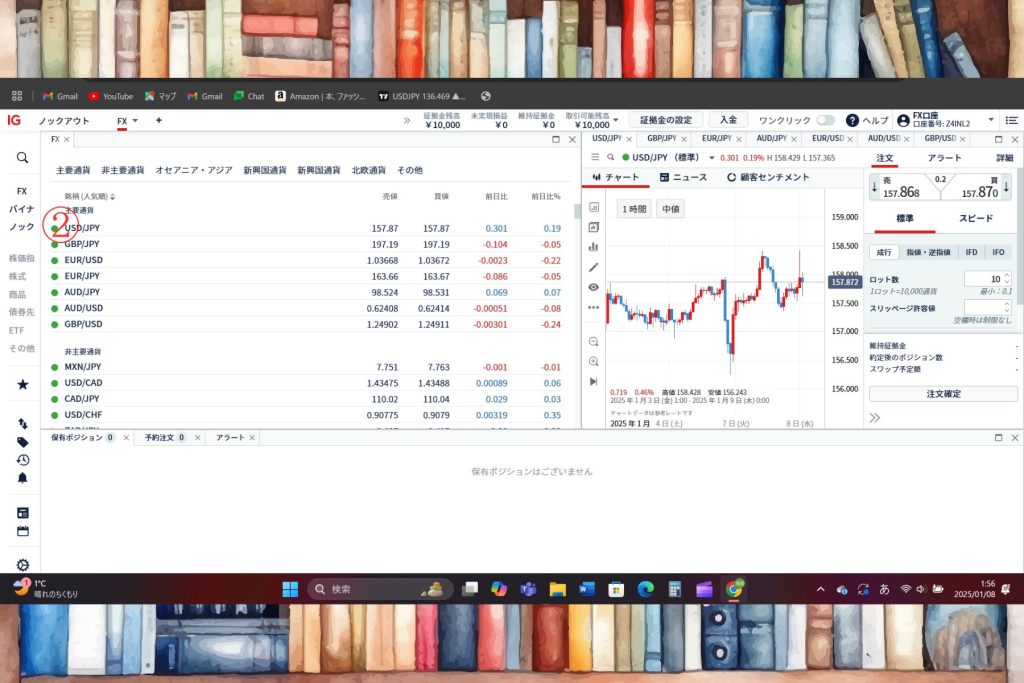Zoom in on the USD/JPY chart
Screen dimensions: 1024x683
coord(594,361)
